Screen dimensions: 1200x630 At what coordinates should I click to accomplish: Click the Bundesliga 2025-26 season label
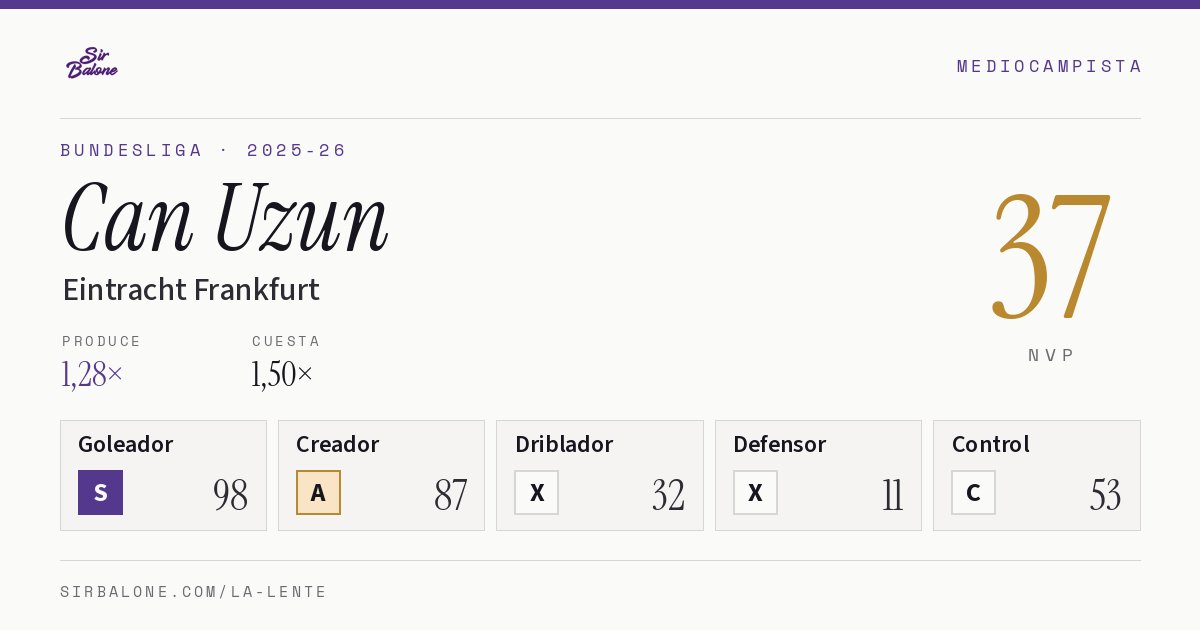tap(203, 150)
